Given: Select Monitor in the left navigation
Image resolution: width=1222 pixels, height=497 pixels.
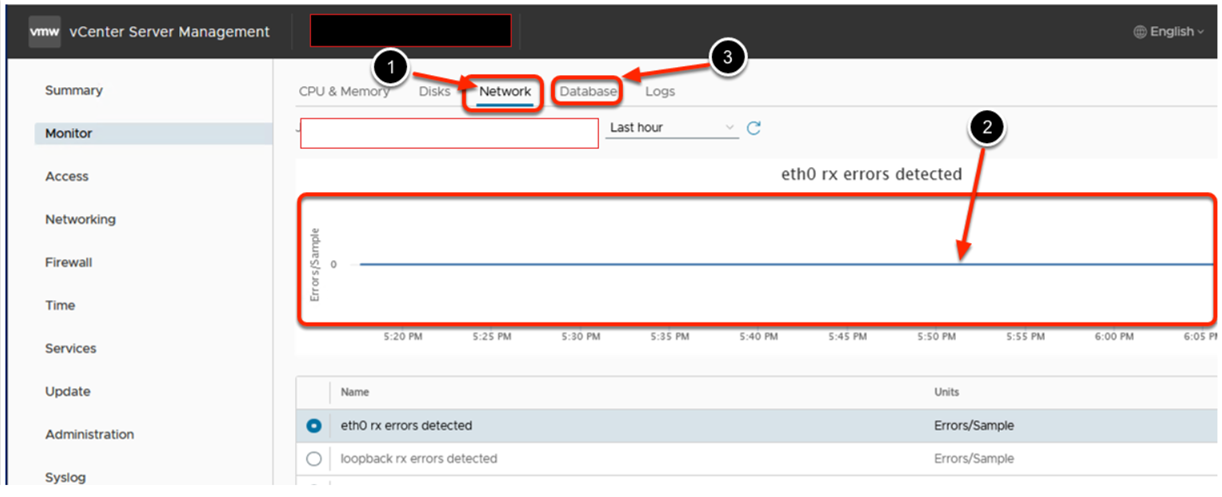Looking at the screenshot, I should (69, 134).
